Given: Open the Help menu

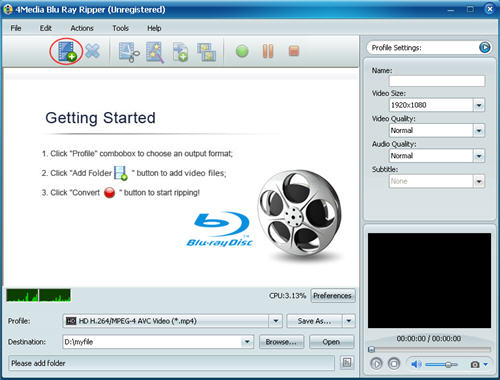Looking at the screenshot, I should tap(154, 28).
